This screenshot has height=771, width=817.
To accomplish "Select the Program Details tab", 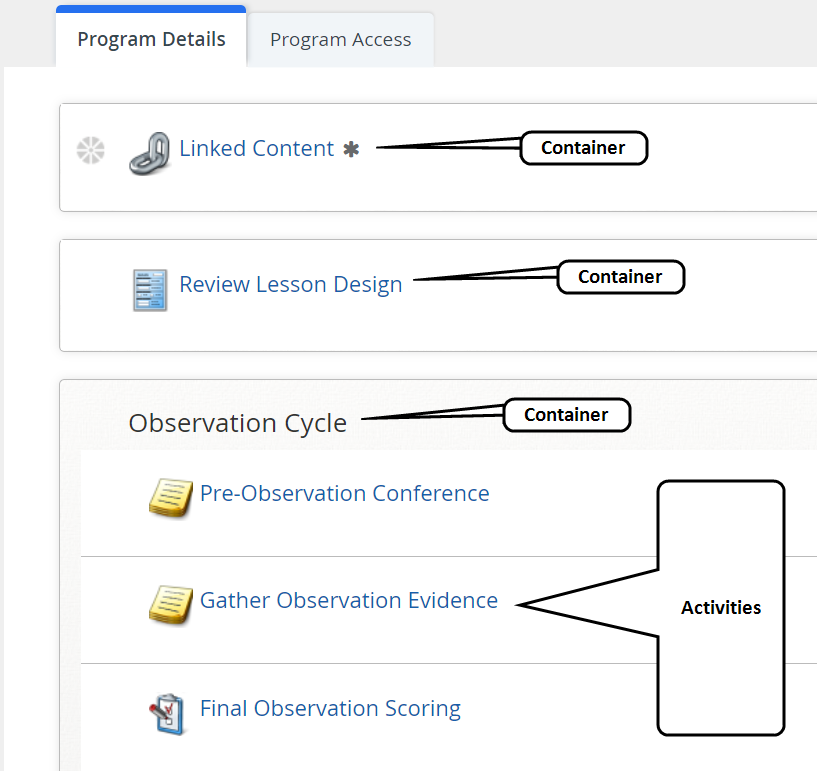I will [x=151, y=39].
